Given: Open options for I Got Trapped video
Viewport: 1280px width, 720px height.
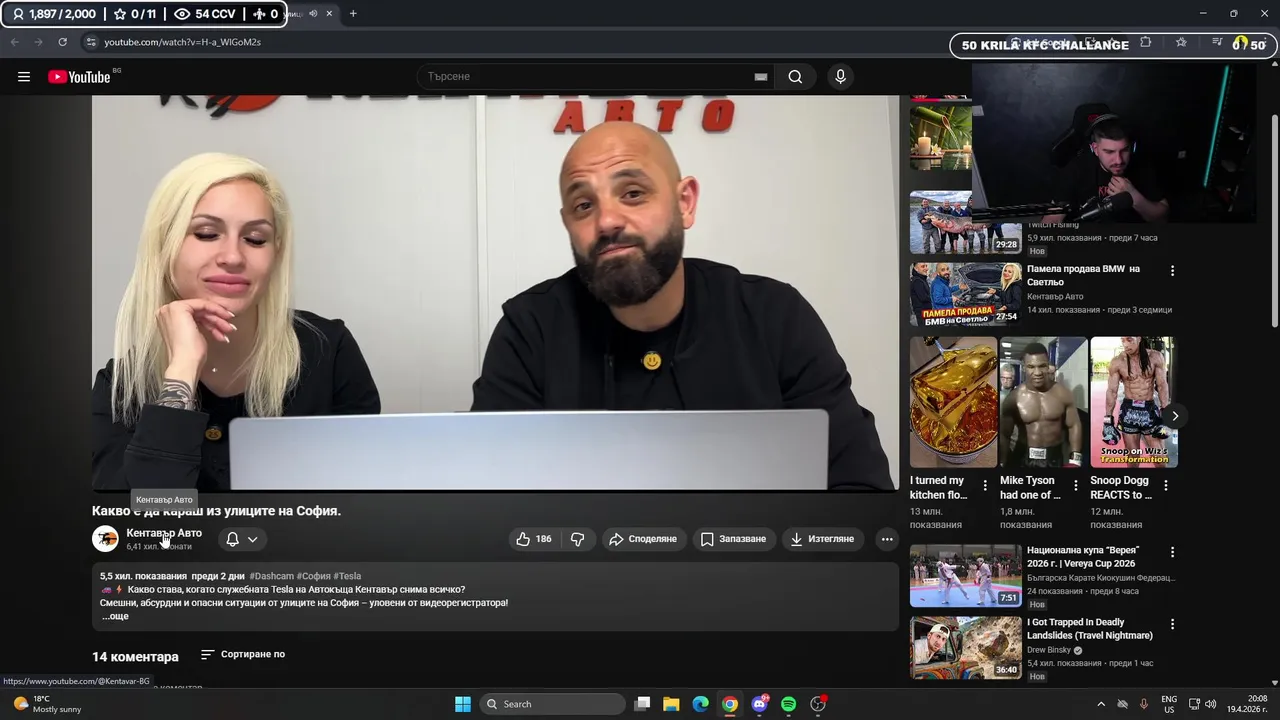Looking at the screenshot, I should [x=1172, y=624].
